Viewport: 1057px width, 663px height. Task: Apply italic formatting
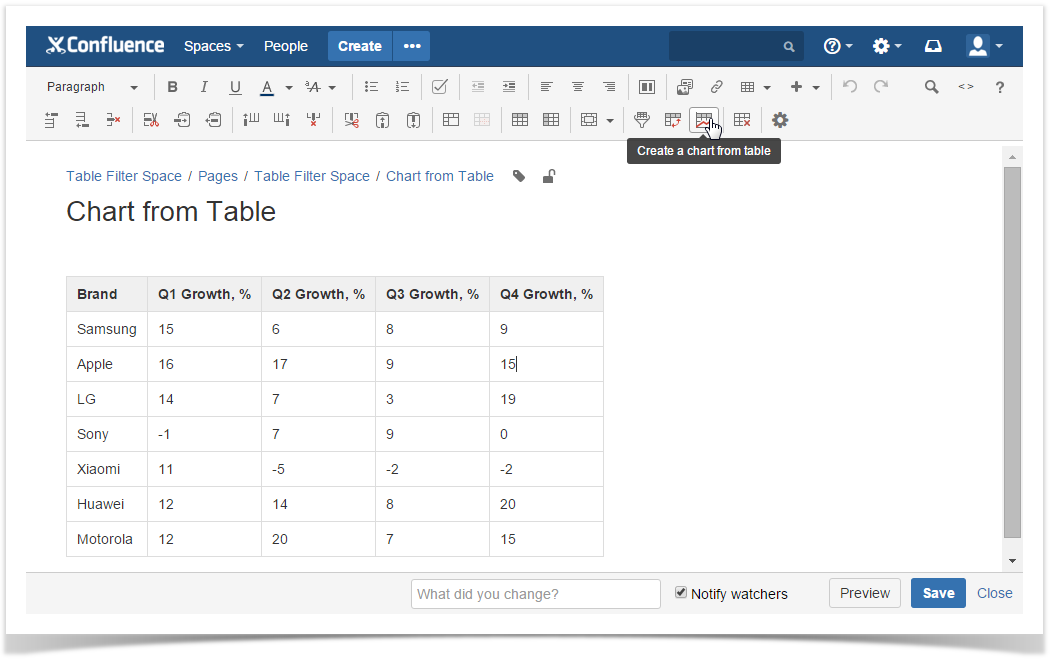point(204,87)
